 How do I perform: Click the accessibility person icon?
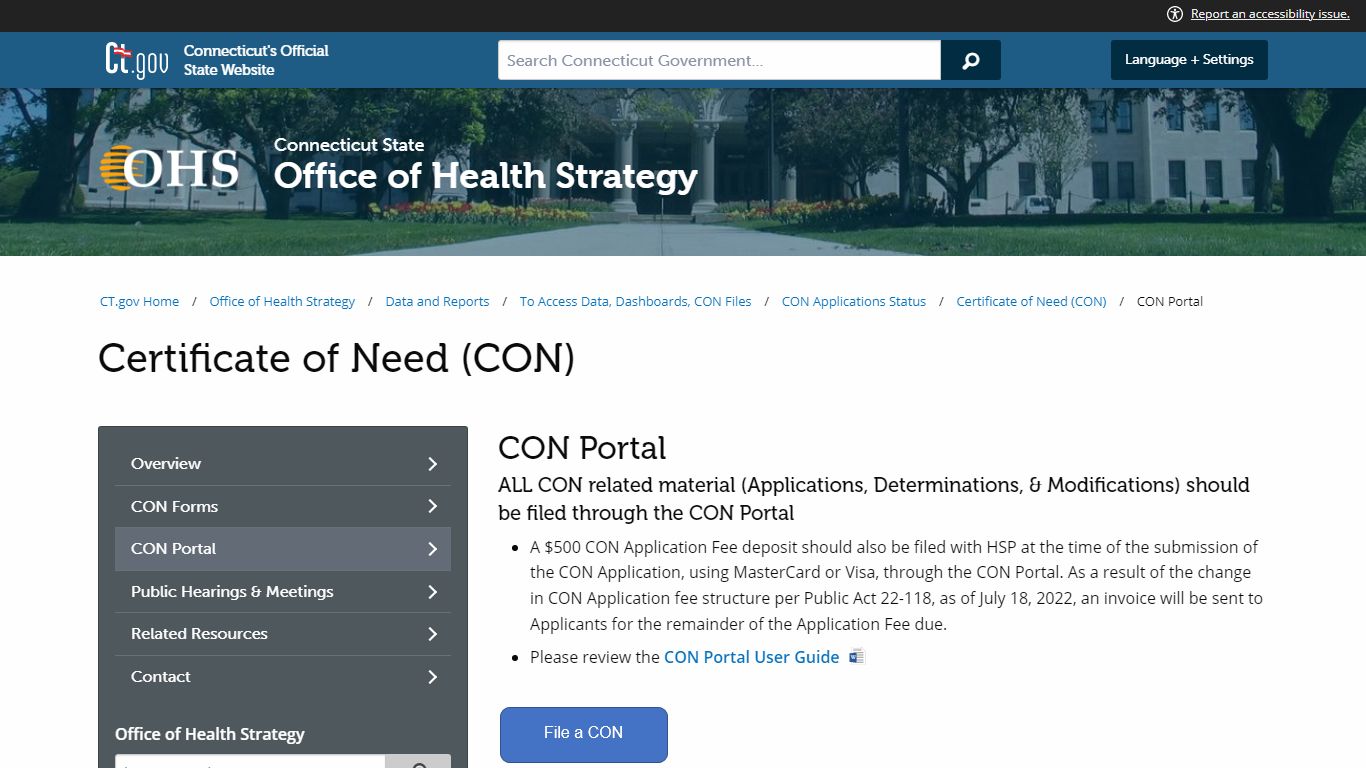[x=1175, y=14]
